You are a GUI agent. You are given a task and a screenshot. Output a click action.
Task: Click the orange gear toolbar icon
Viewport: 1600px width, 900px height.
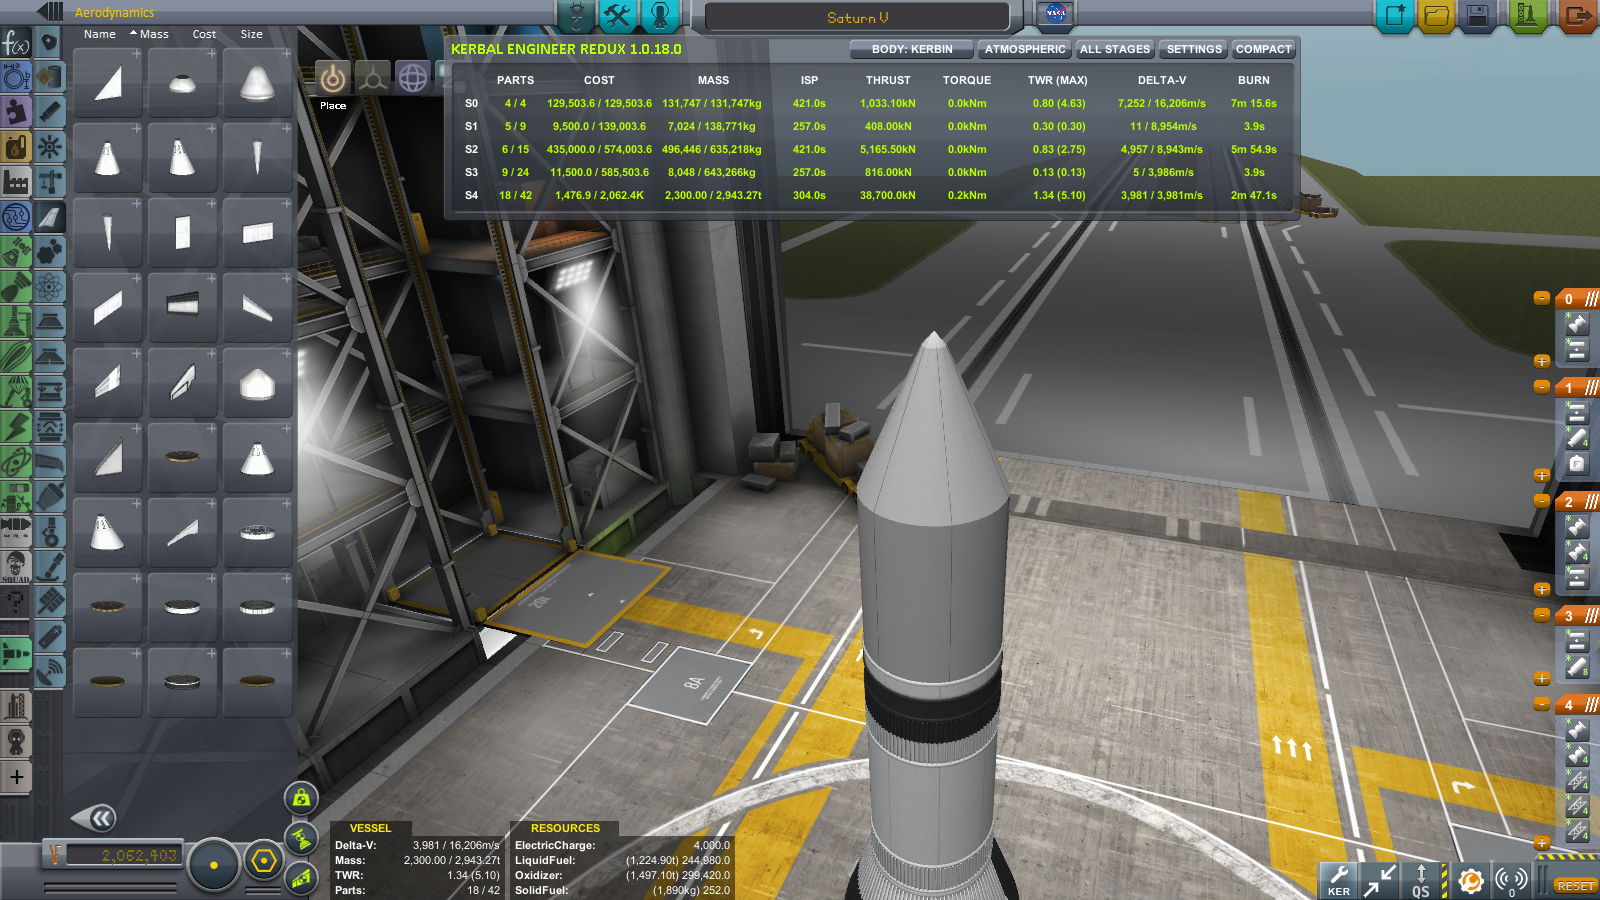coord(1470,880)
